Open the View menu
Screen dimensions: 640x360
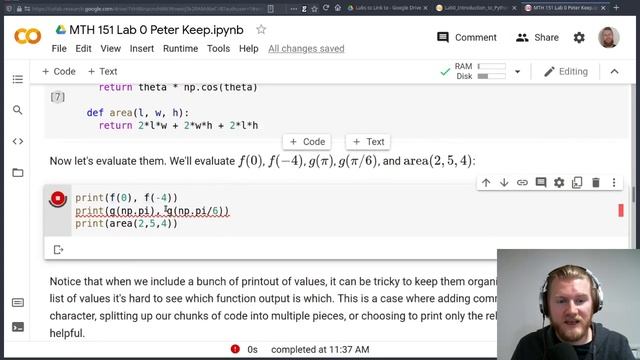point(111,49)
